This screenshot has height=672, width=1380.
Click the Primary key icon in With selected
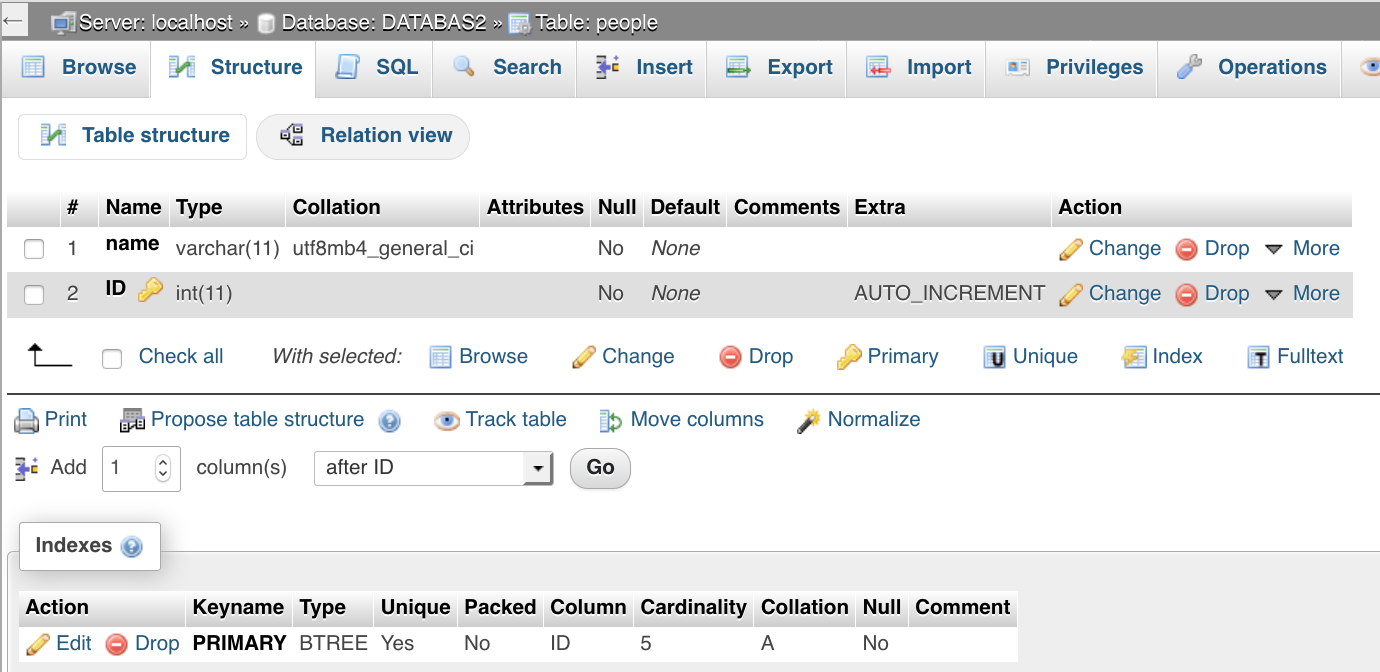849,357
